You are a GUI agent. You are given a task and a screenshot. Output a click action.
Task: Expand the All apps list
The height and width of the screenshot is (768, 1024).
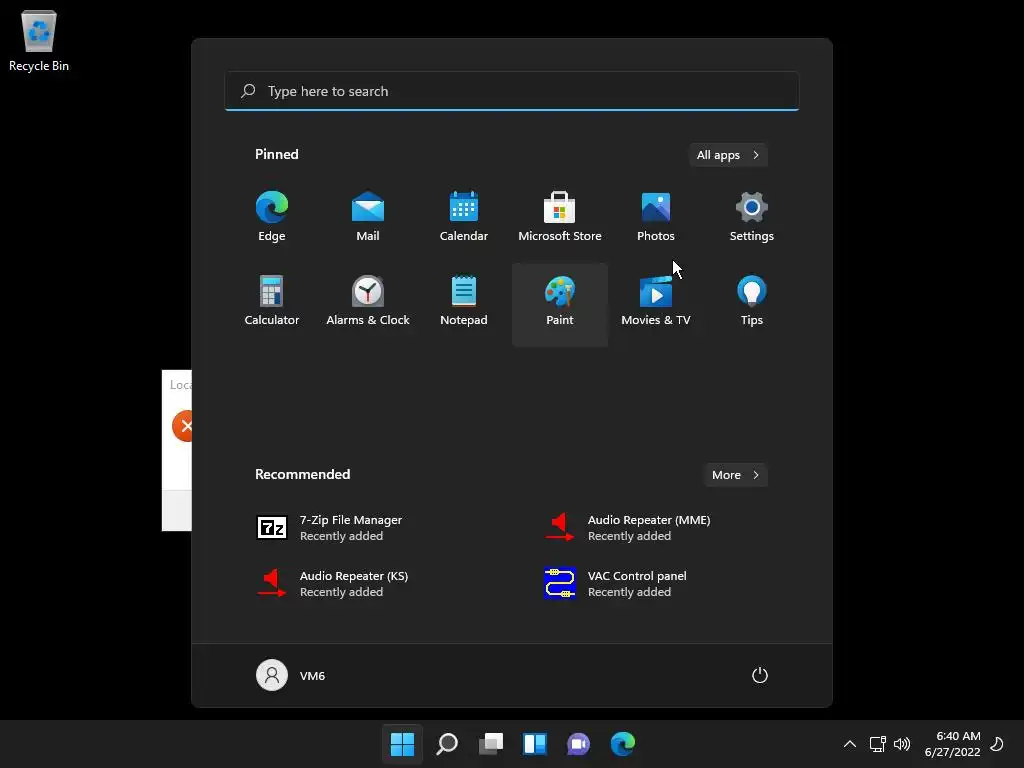coord(728,155)
